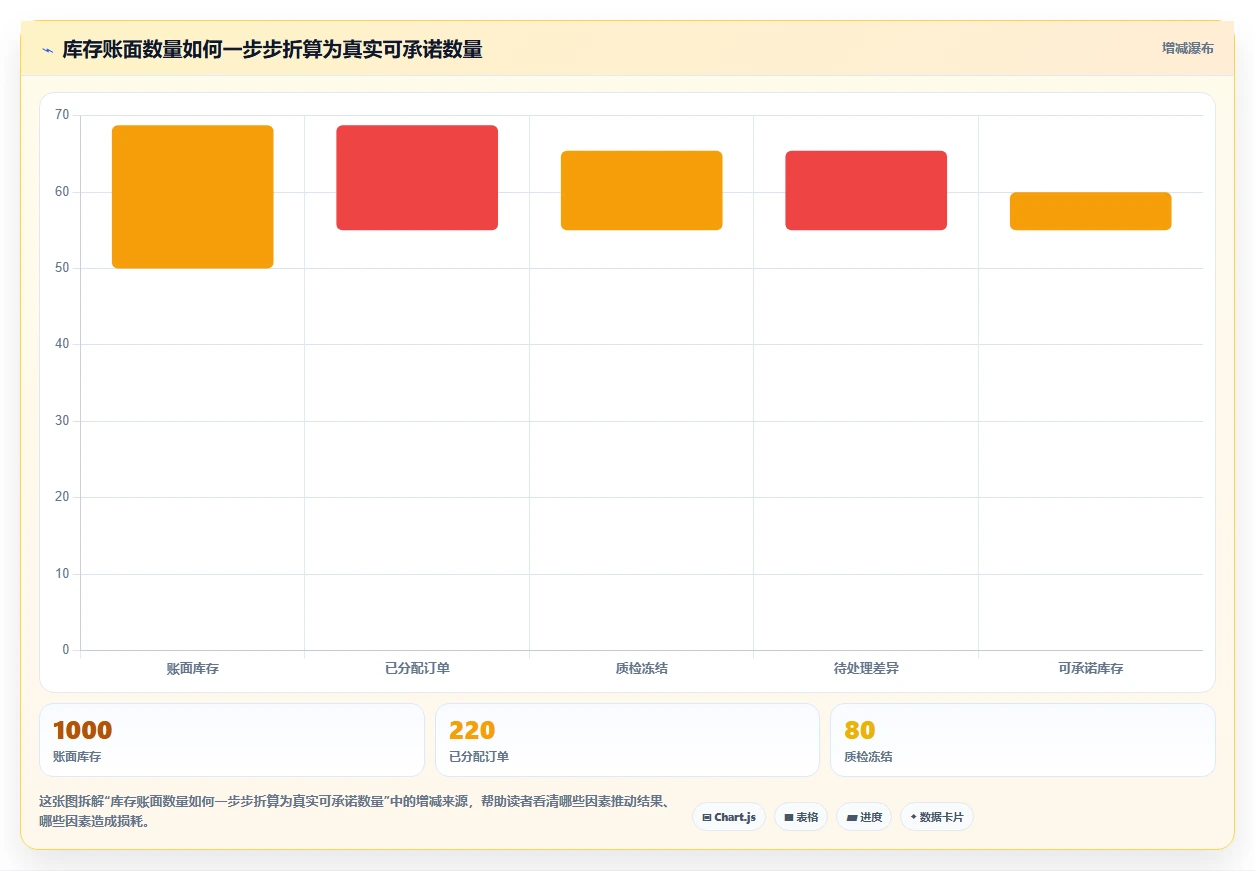Click the Chart.js tag chip
The height and width of the screenshot is (871, 1255).
pyautogui.click(x=729, y=817)
